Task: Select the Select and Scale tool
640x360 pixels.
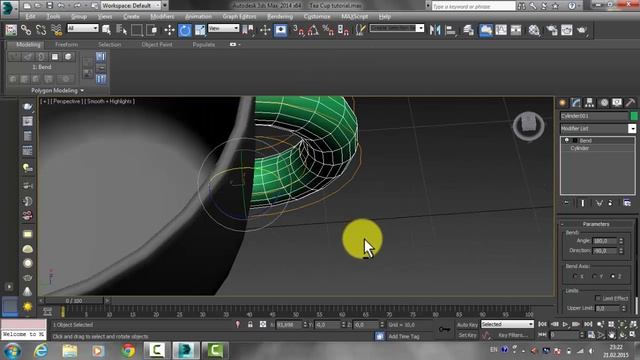Action: (200, 30)
